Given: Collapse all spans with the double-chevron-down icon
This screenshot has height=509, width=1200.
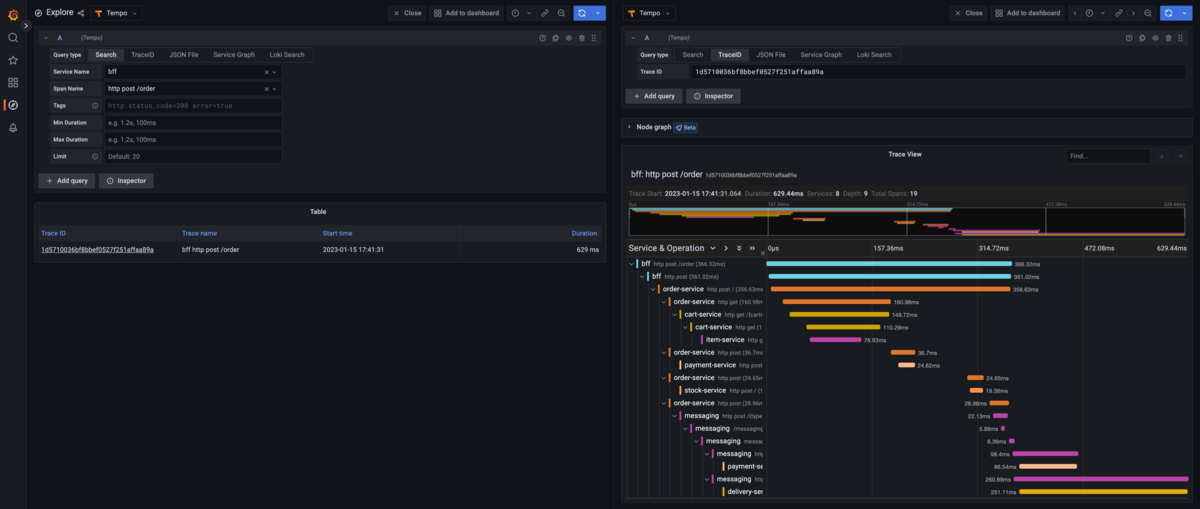Looking at the screenshot, I should (739, 248).
